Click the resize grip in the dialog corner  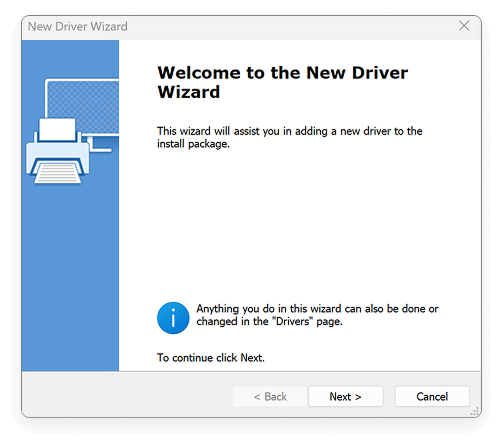tap(474, 411)
